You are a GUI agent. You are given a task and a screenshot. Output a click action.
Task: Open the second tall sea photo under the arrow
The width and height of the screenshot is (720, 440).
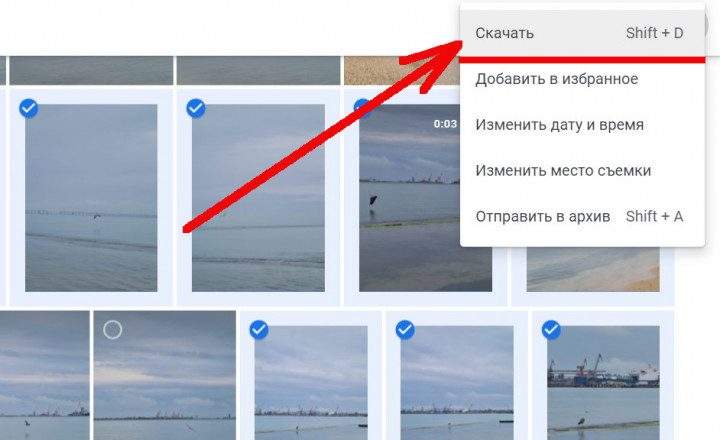pyautogui.click(x=258, y=198)
